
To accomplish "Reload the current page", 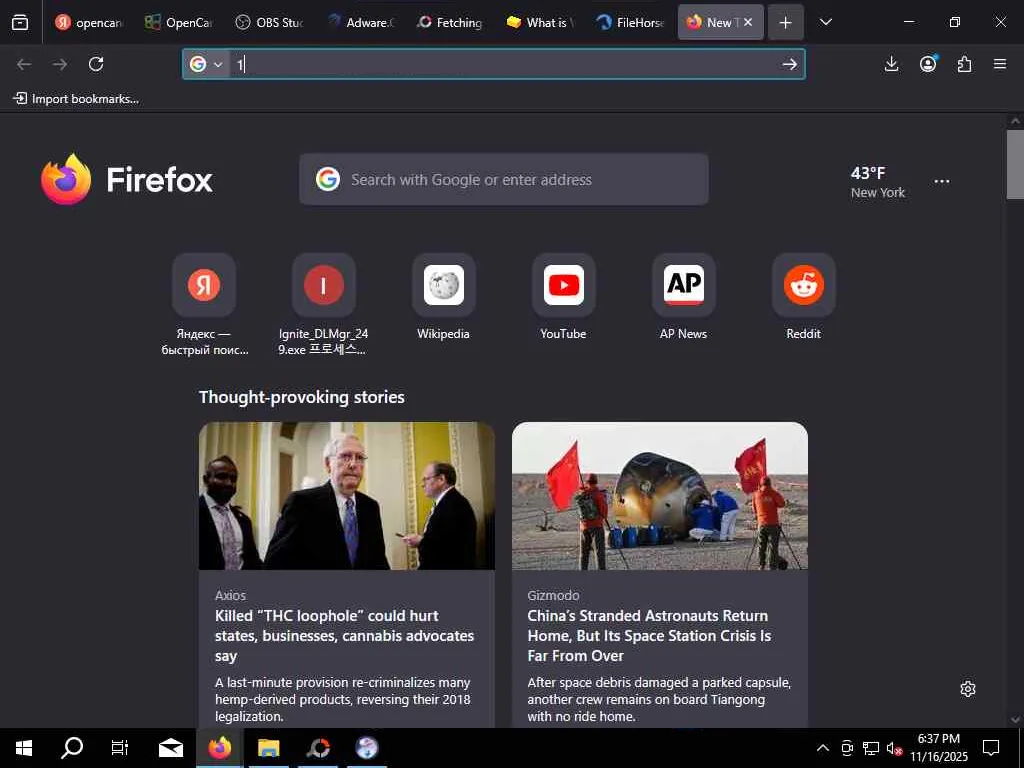I will point(96,64).
